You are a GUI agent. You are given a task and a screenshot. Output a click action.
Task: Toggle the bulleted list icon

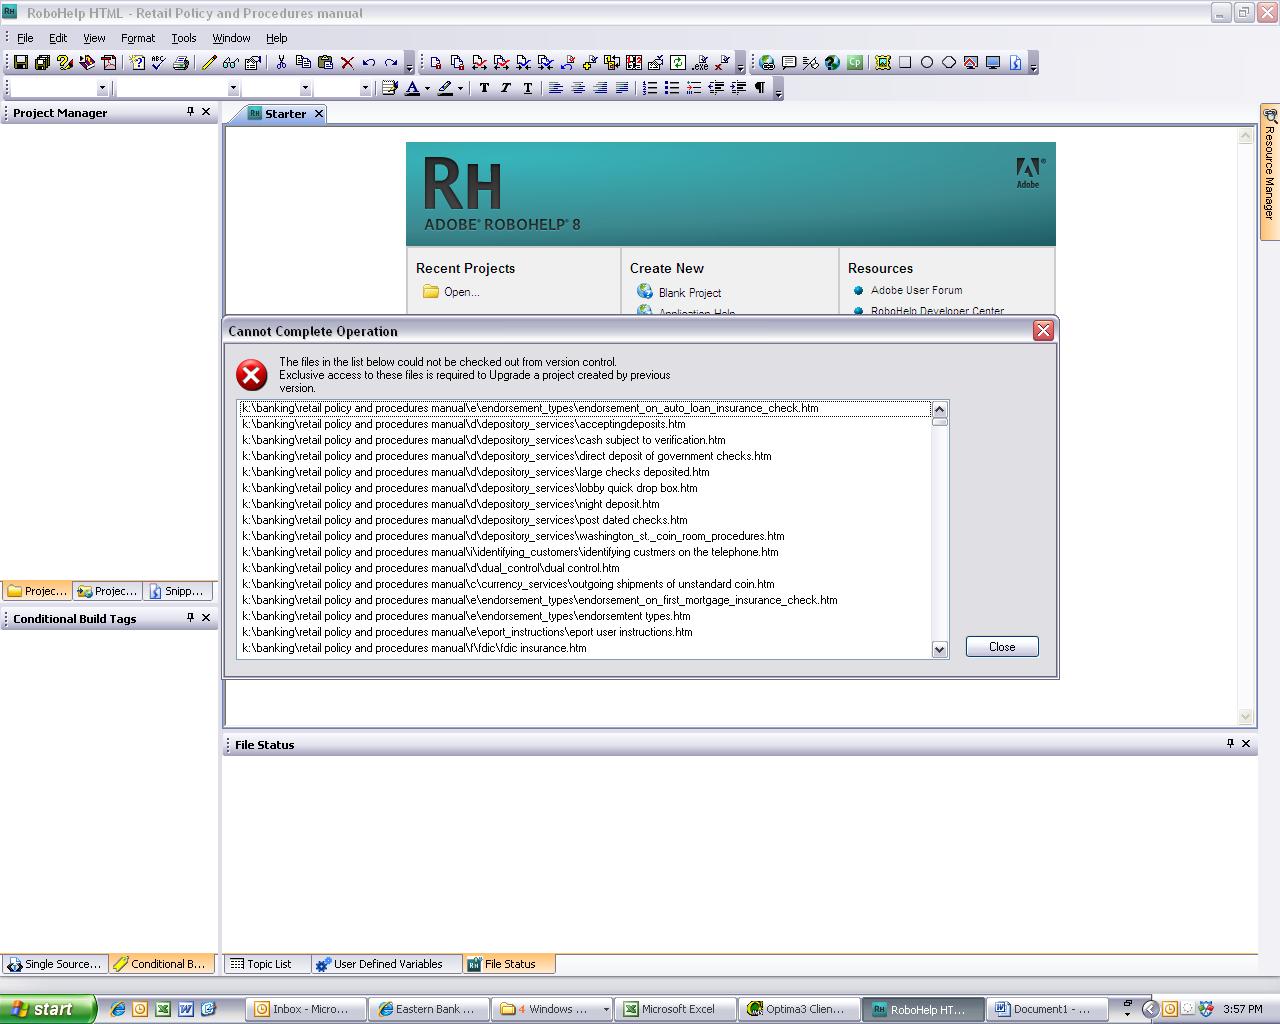(672, 88)
